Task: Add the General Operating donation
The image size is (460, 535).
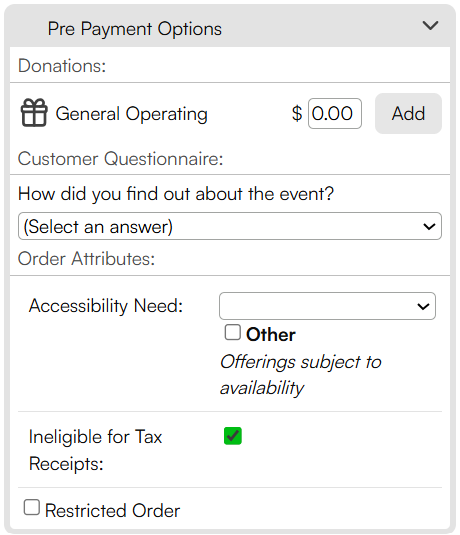Action: point(408,114)
